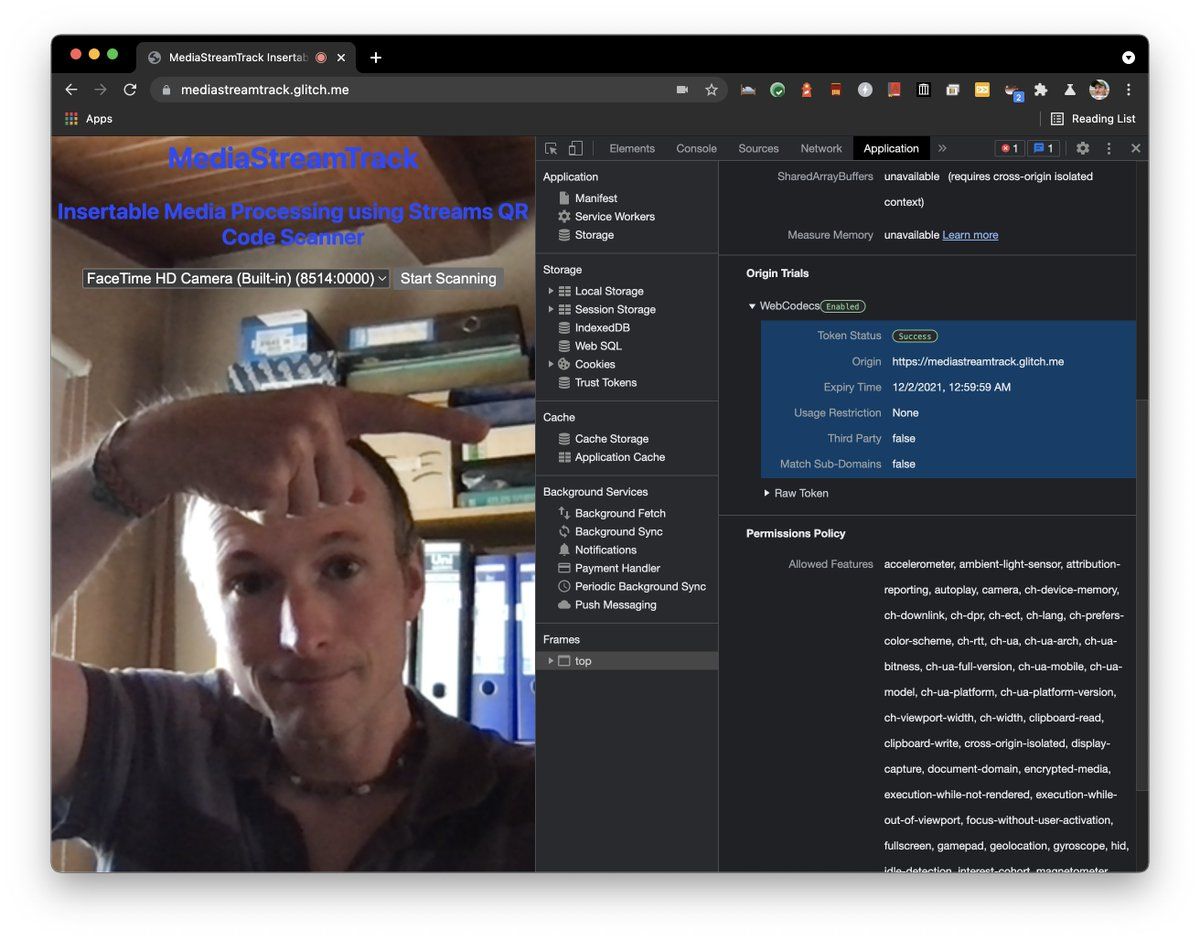Expand the Raw Token section
Screen dimensions: 1200x940
pyautogui.click(x=767, y=493)
